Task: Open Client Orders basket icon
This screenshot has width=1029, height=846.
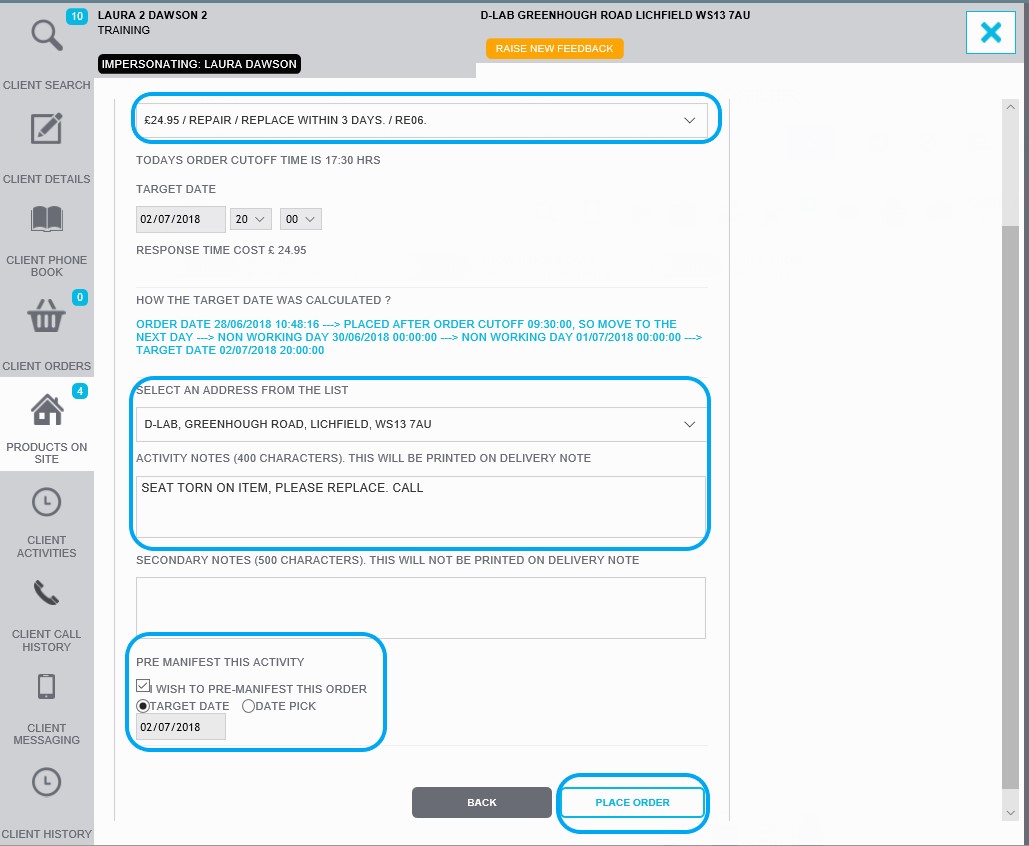Action: pyautogui.click(x=47, y=316)
